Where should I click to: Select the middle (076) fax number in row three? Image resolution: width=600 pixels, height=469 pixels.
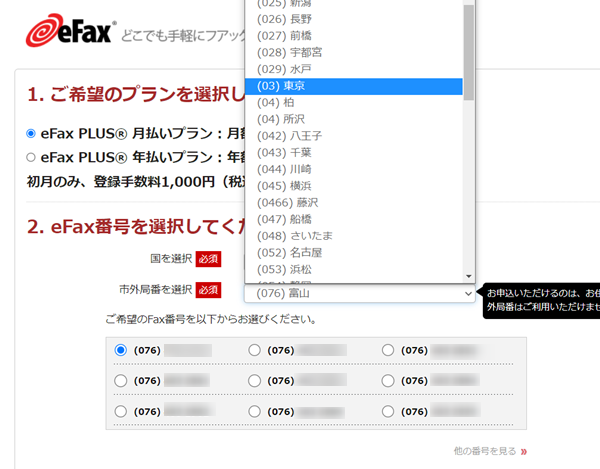(x=254, y=412)
